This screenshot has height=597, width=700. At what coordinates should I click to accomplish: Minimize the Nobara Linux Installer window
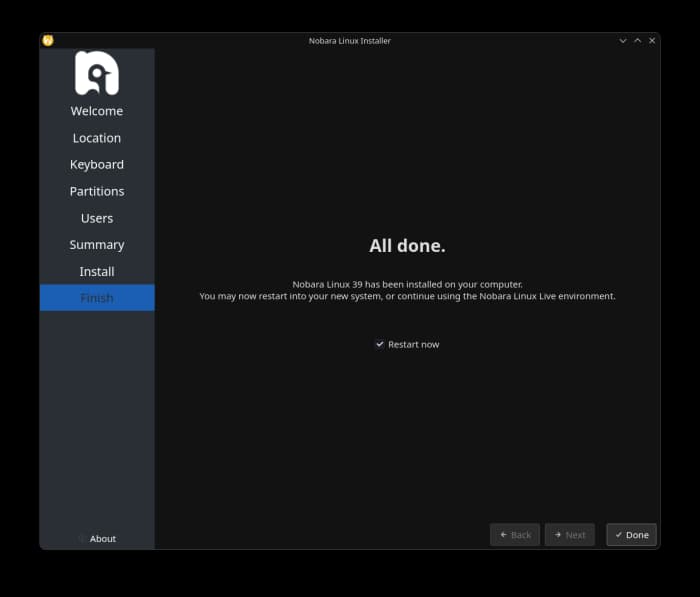[623, 41]
